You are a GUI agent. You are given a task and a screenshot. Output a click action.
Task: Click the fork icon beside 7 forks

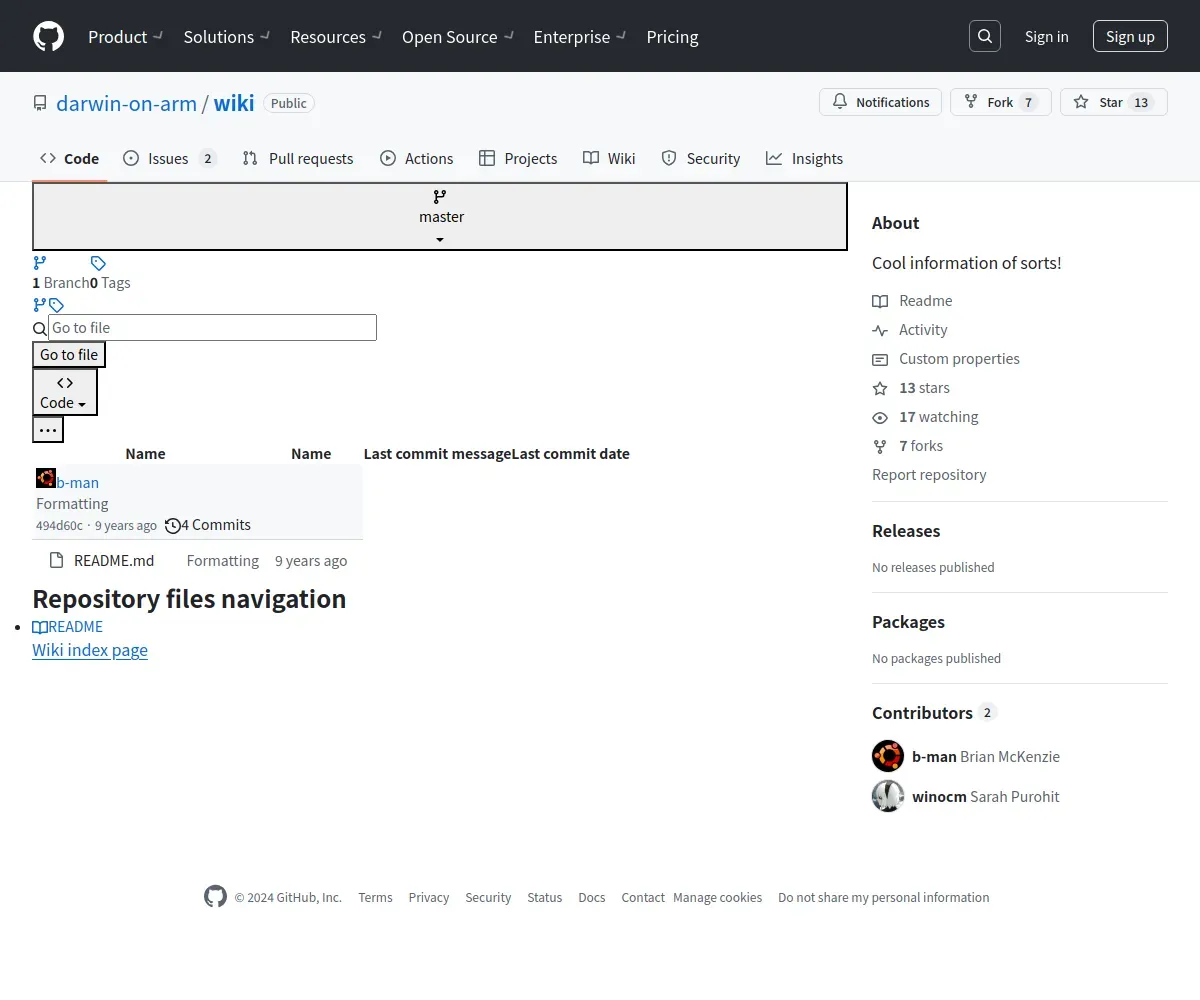coord(880,446)
